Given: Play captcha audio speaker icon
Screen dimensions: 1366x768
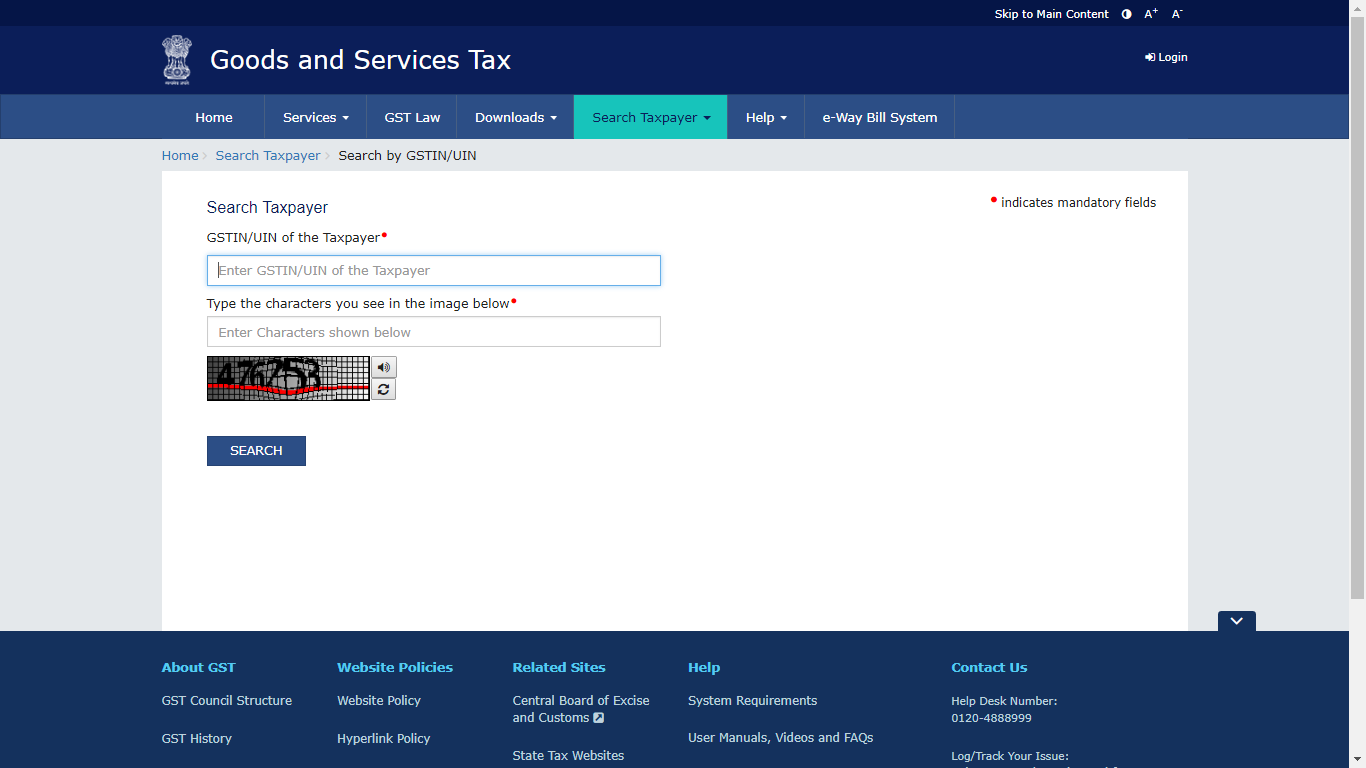Looking at the screenshot, I should click(384, 367).
